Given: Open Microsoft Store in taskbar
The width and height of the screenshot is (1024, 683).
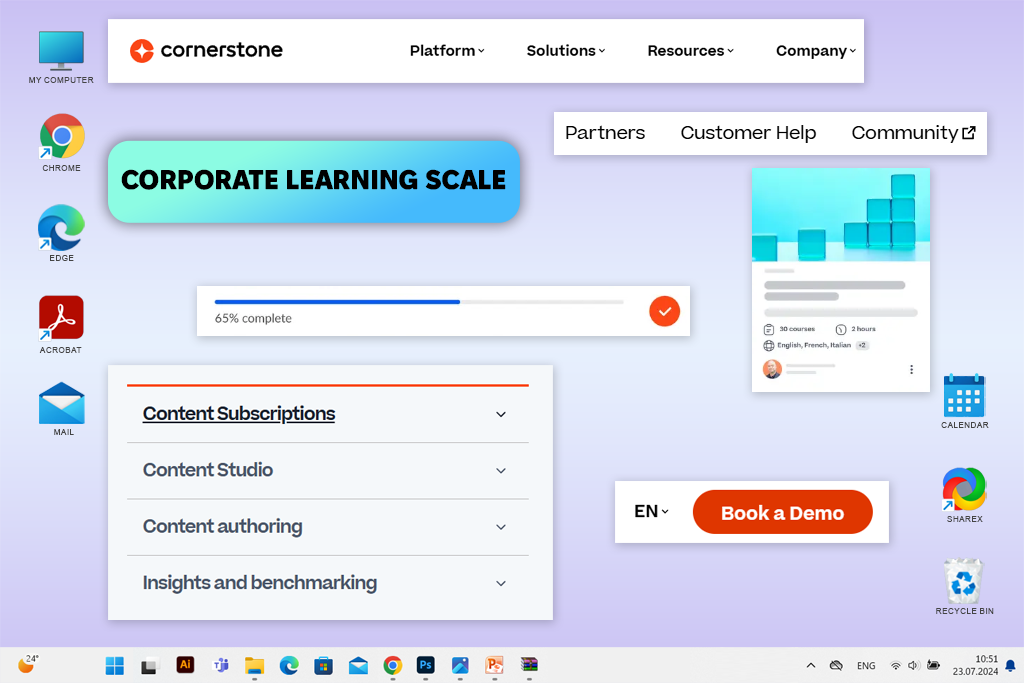Looking at the screenshot, I should (x=323, y=665).
